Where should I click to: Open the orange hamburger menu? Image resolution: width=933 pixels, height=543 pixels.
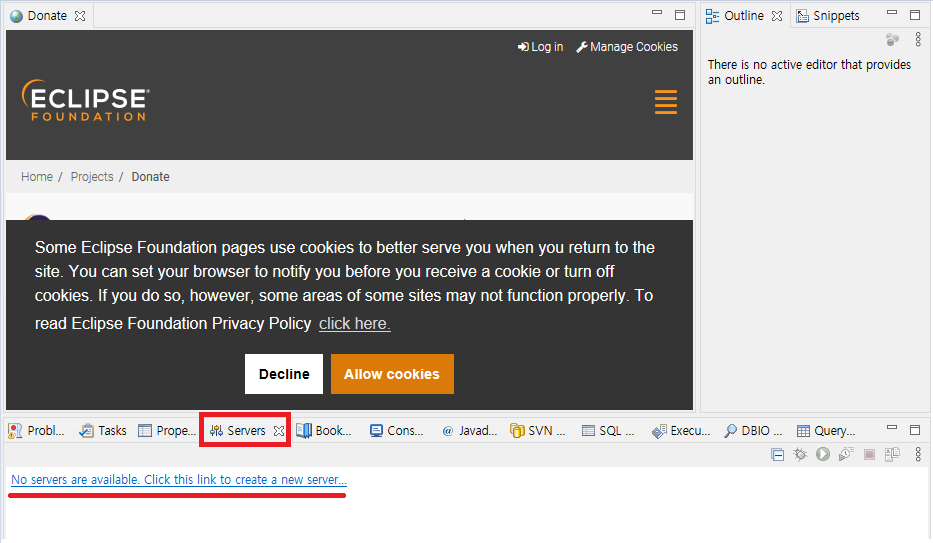[666, 102]
